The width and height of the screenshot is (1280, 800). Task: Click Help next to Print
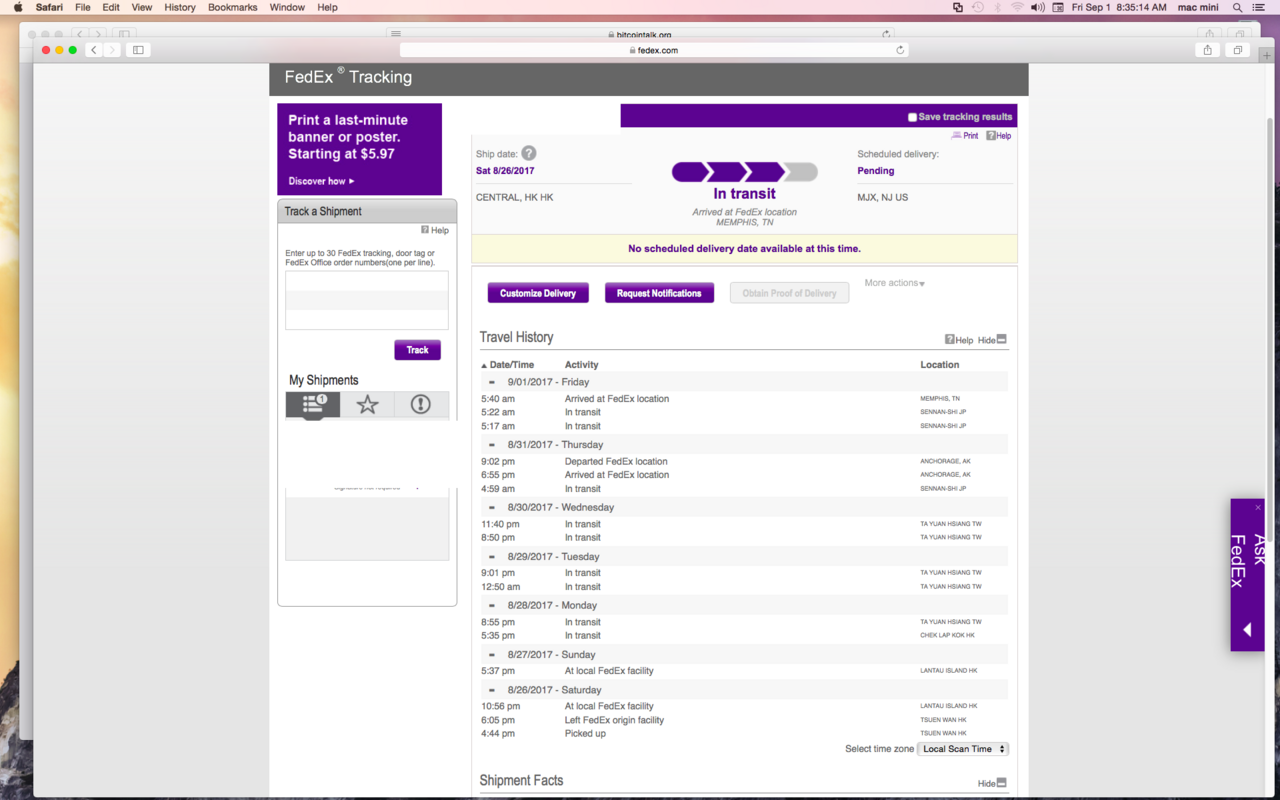999,136
